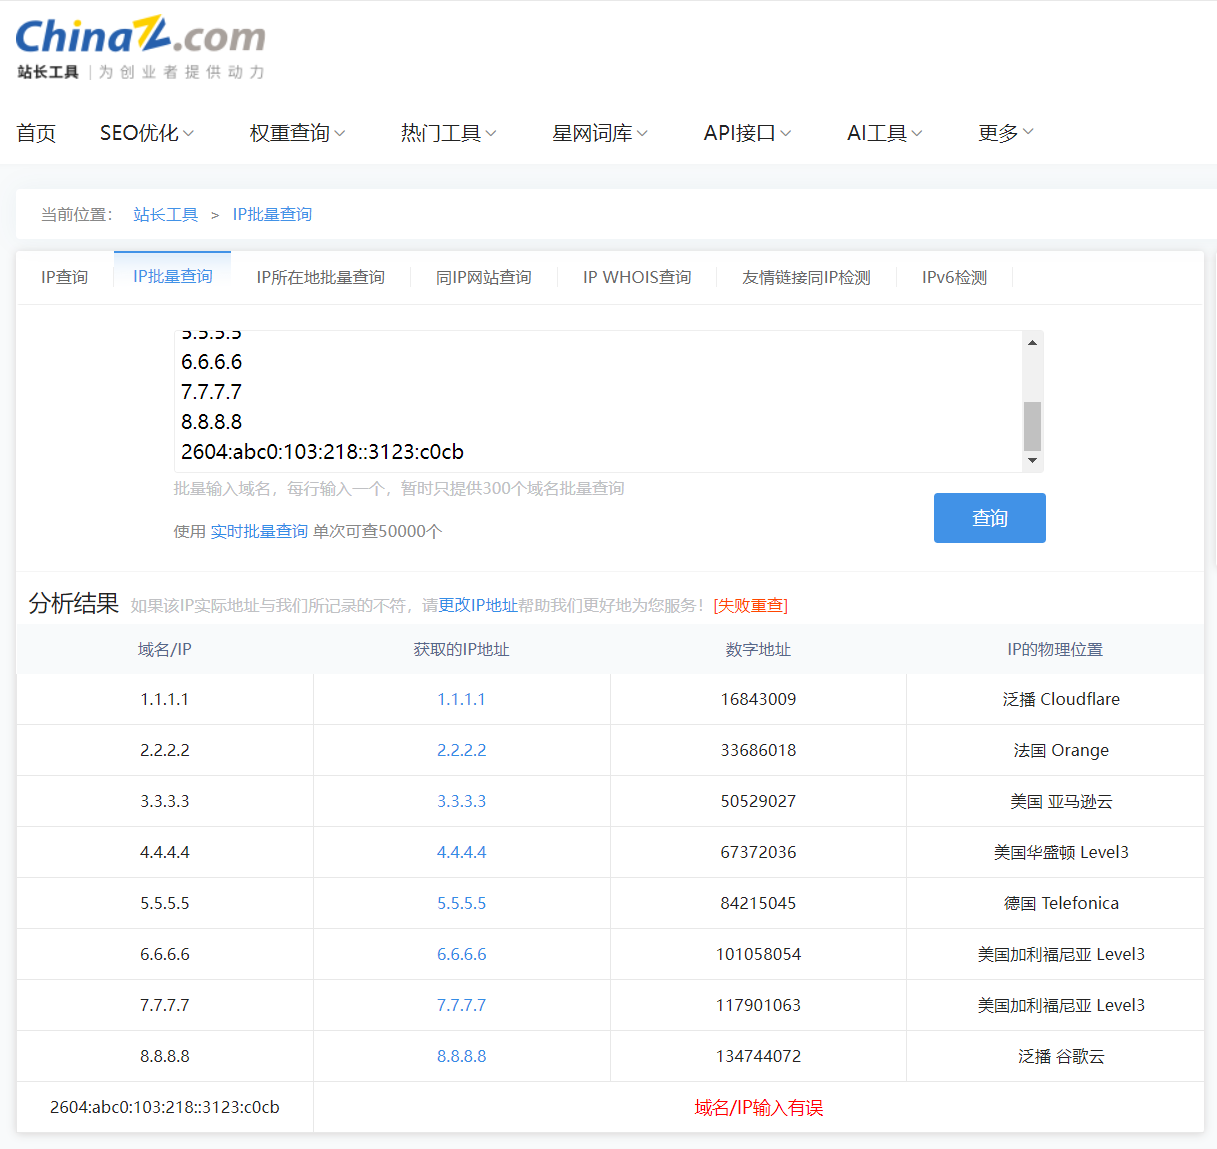
Task: Select the IP批量查询 tab
Action: click(x=173, y=277)
